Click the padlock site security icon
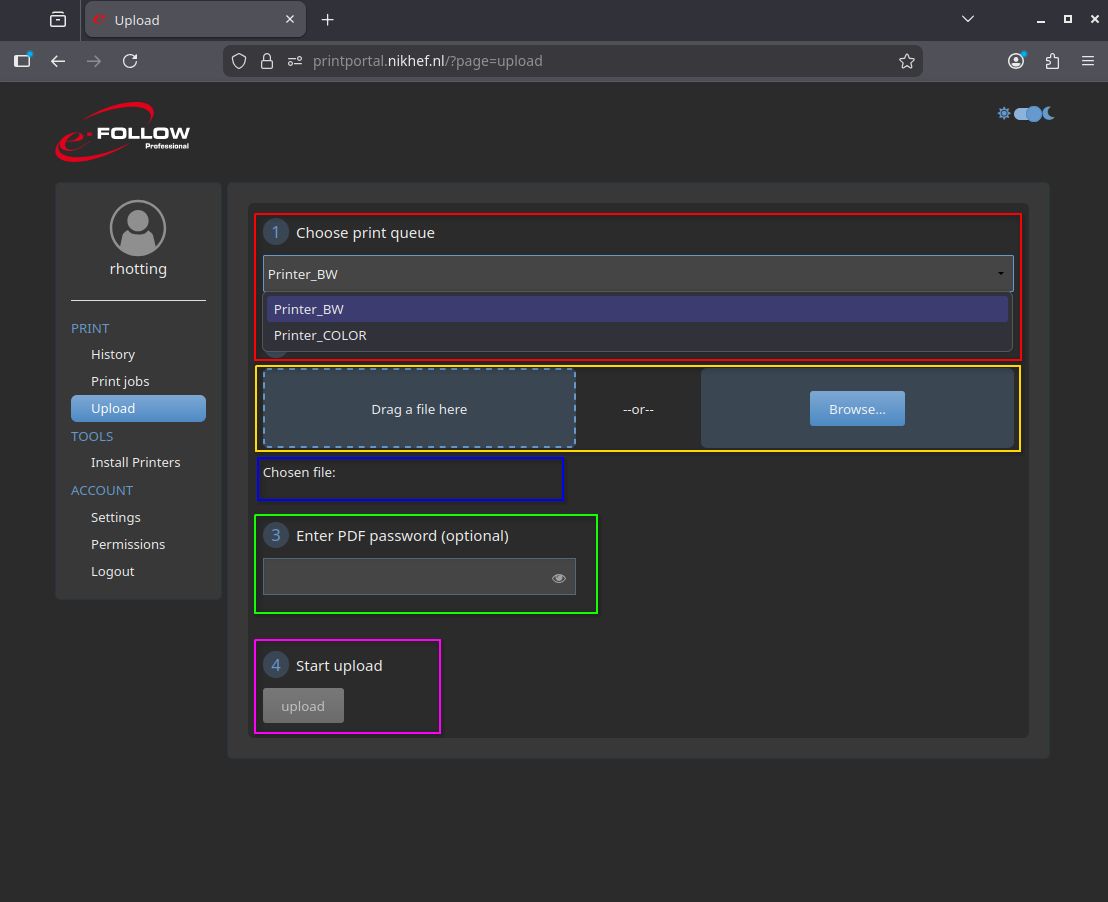 (267, 61)
